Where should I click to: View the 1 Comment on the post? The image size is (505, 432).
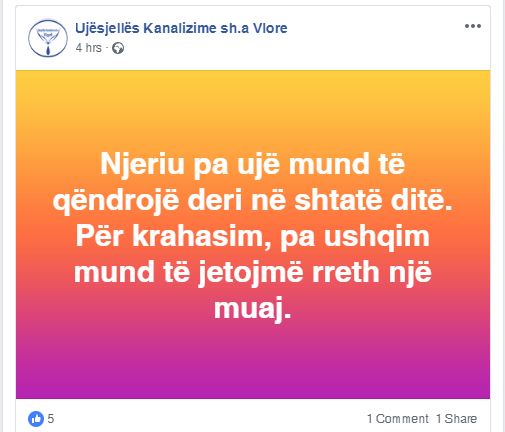pos(398,419)
